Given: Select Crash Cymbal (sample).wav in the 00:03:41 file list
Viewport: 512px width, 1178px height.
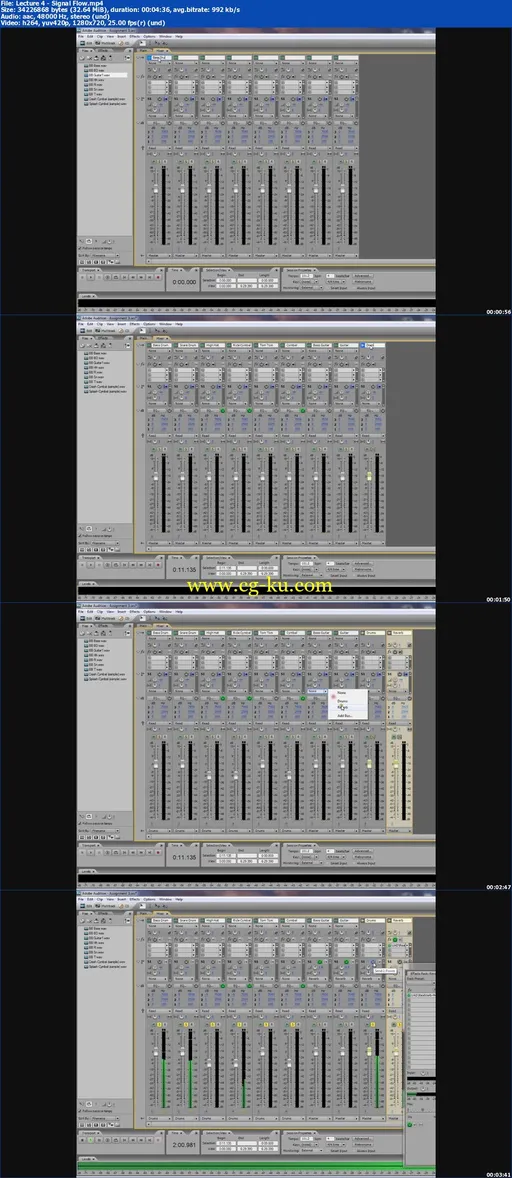Looking at the screenshot, I should click(107, 962).
